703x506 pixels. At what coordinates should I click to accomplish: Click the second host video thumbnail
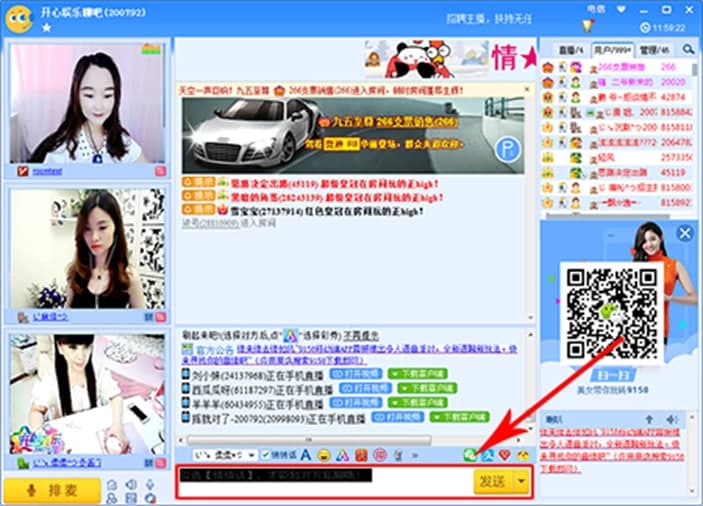[x=87, y=249]
